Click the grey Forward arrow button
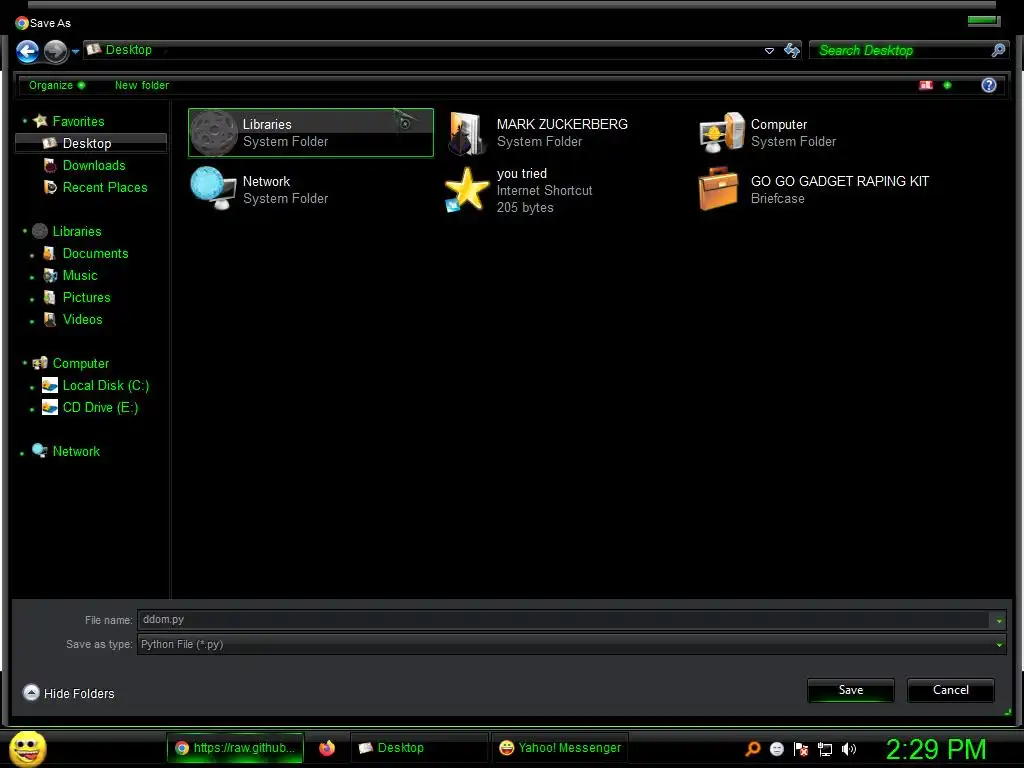 [56, 51]
